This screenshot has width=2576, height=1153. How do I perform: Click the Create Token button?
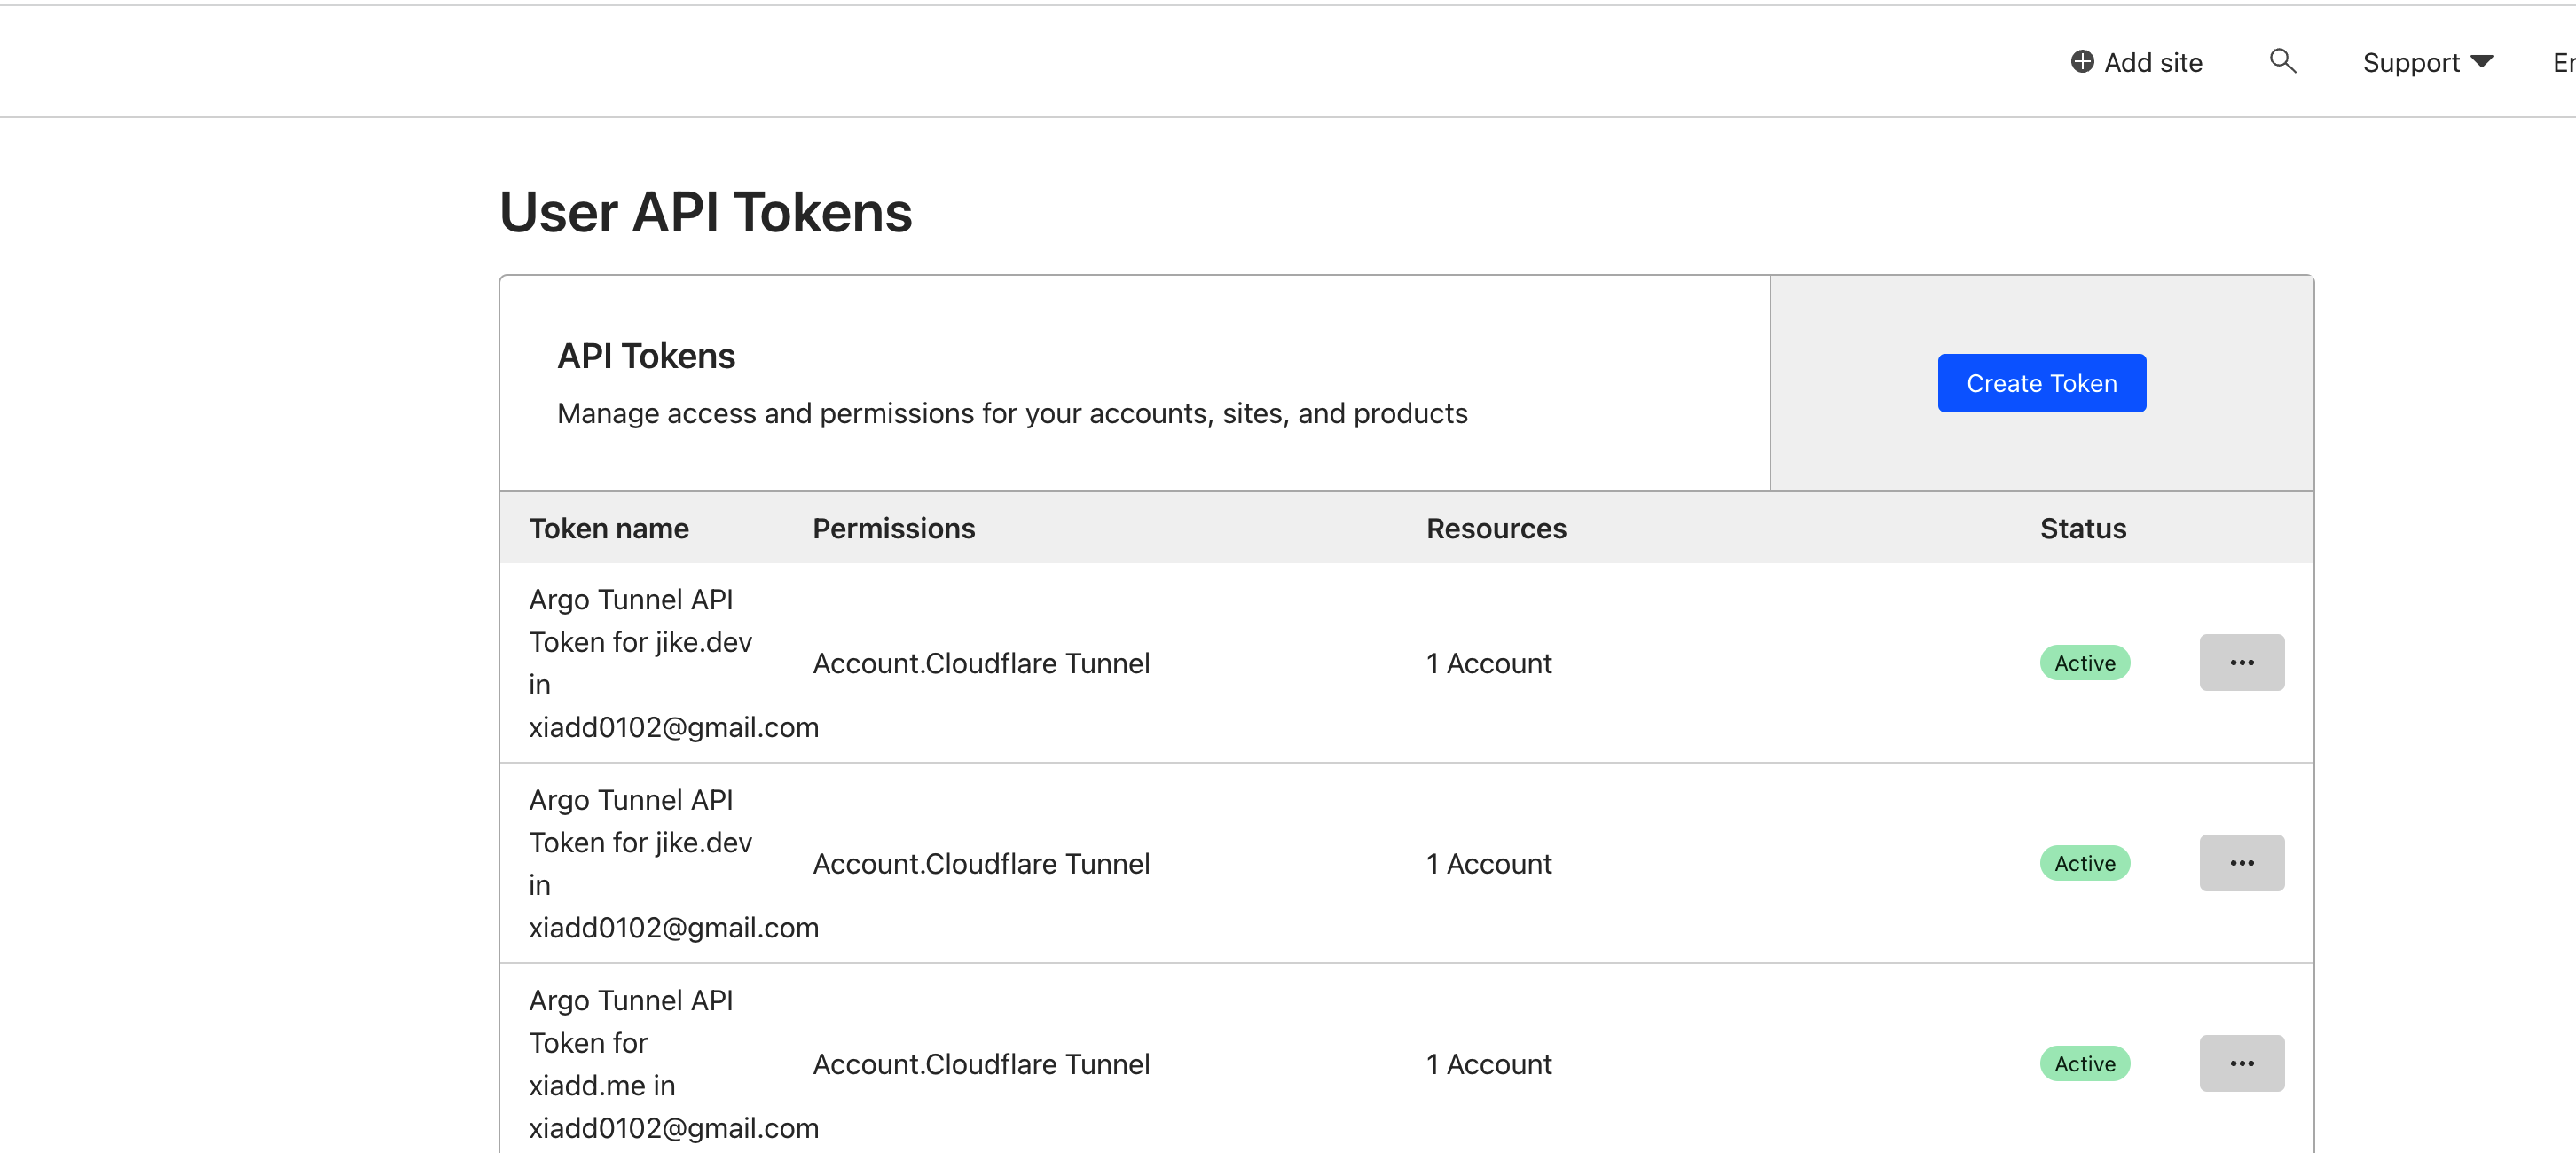click(x=2041, y=383)
